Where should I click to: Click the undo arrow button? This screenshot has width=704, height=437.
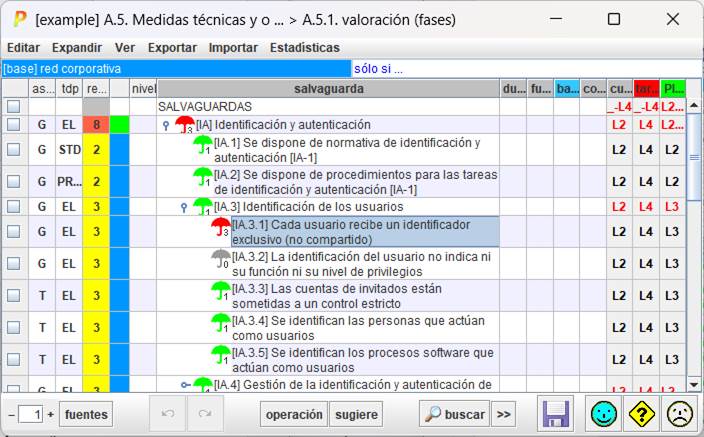click(x=167, y=414)
